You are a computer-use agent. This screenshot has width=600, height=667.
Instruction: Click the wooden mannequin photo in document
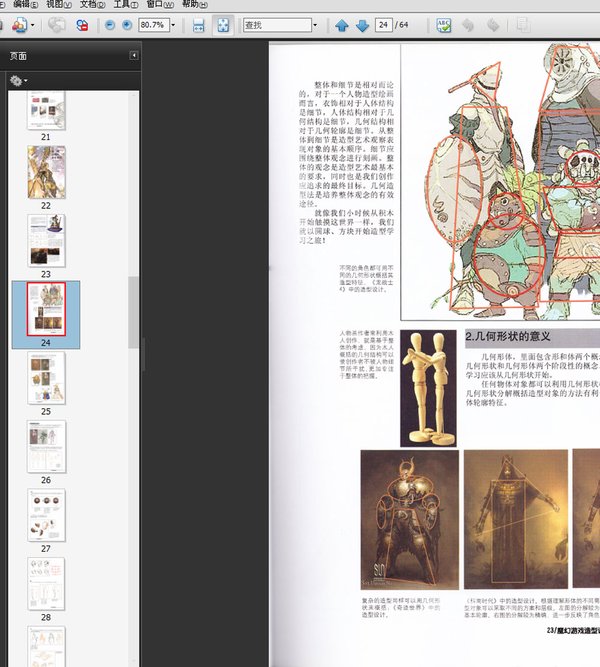pos(429,388)
